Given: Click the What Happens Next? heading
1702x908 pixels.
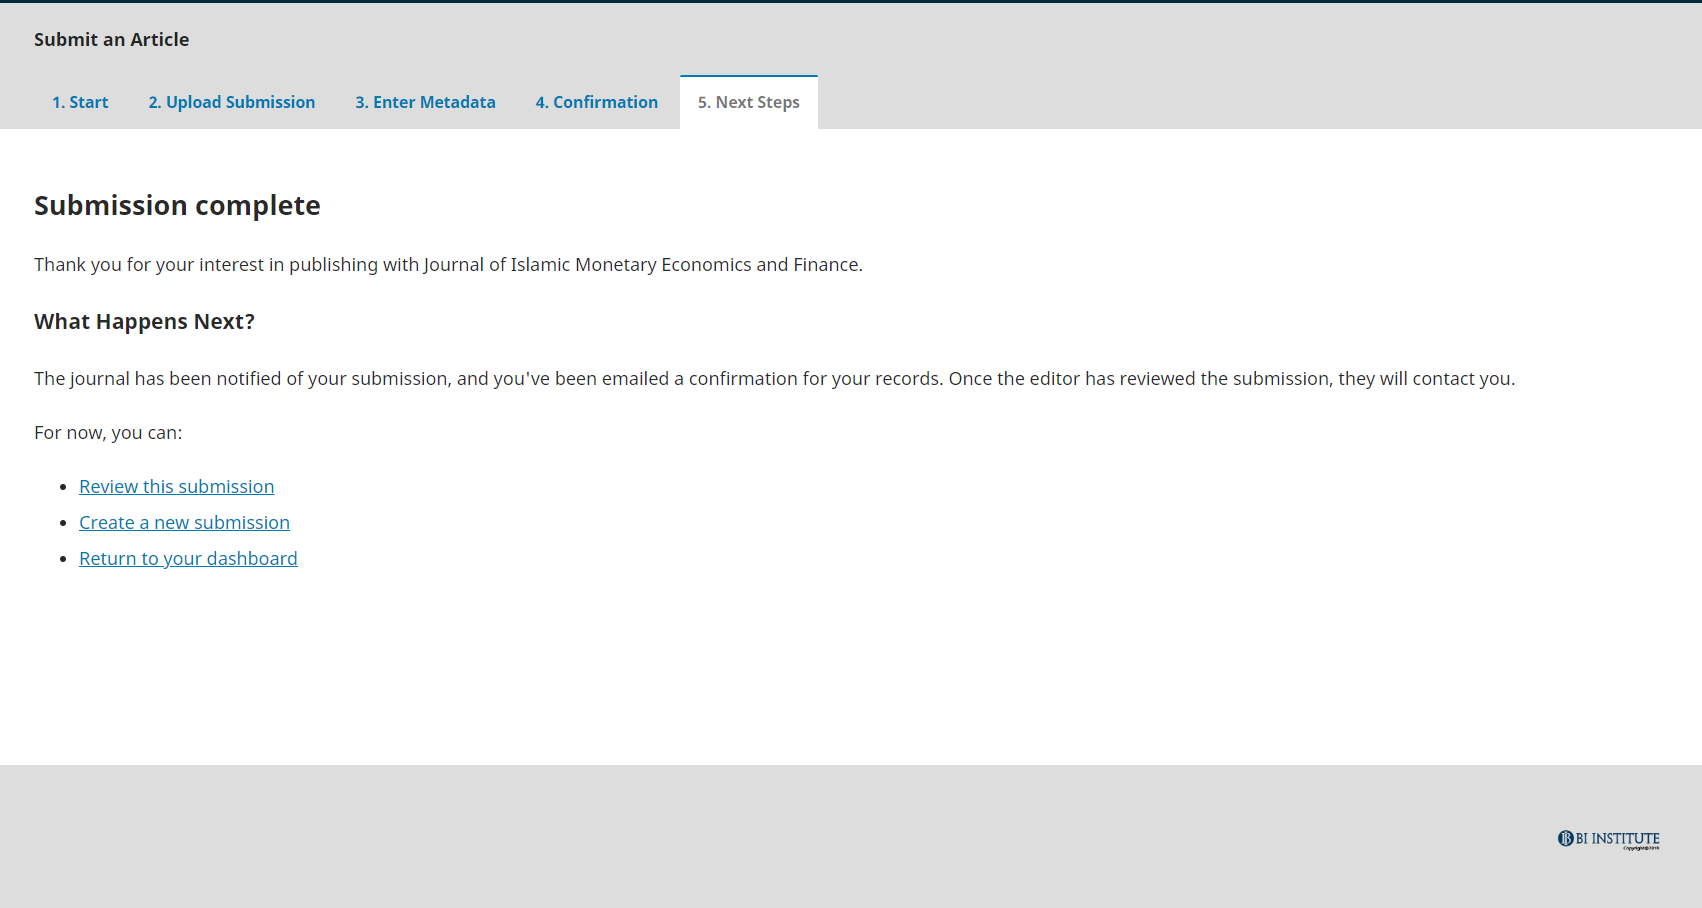Looking at the screenshot, I should [x=144, y=322].
